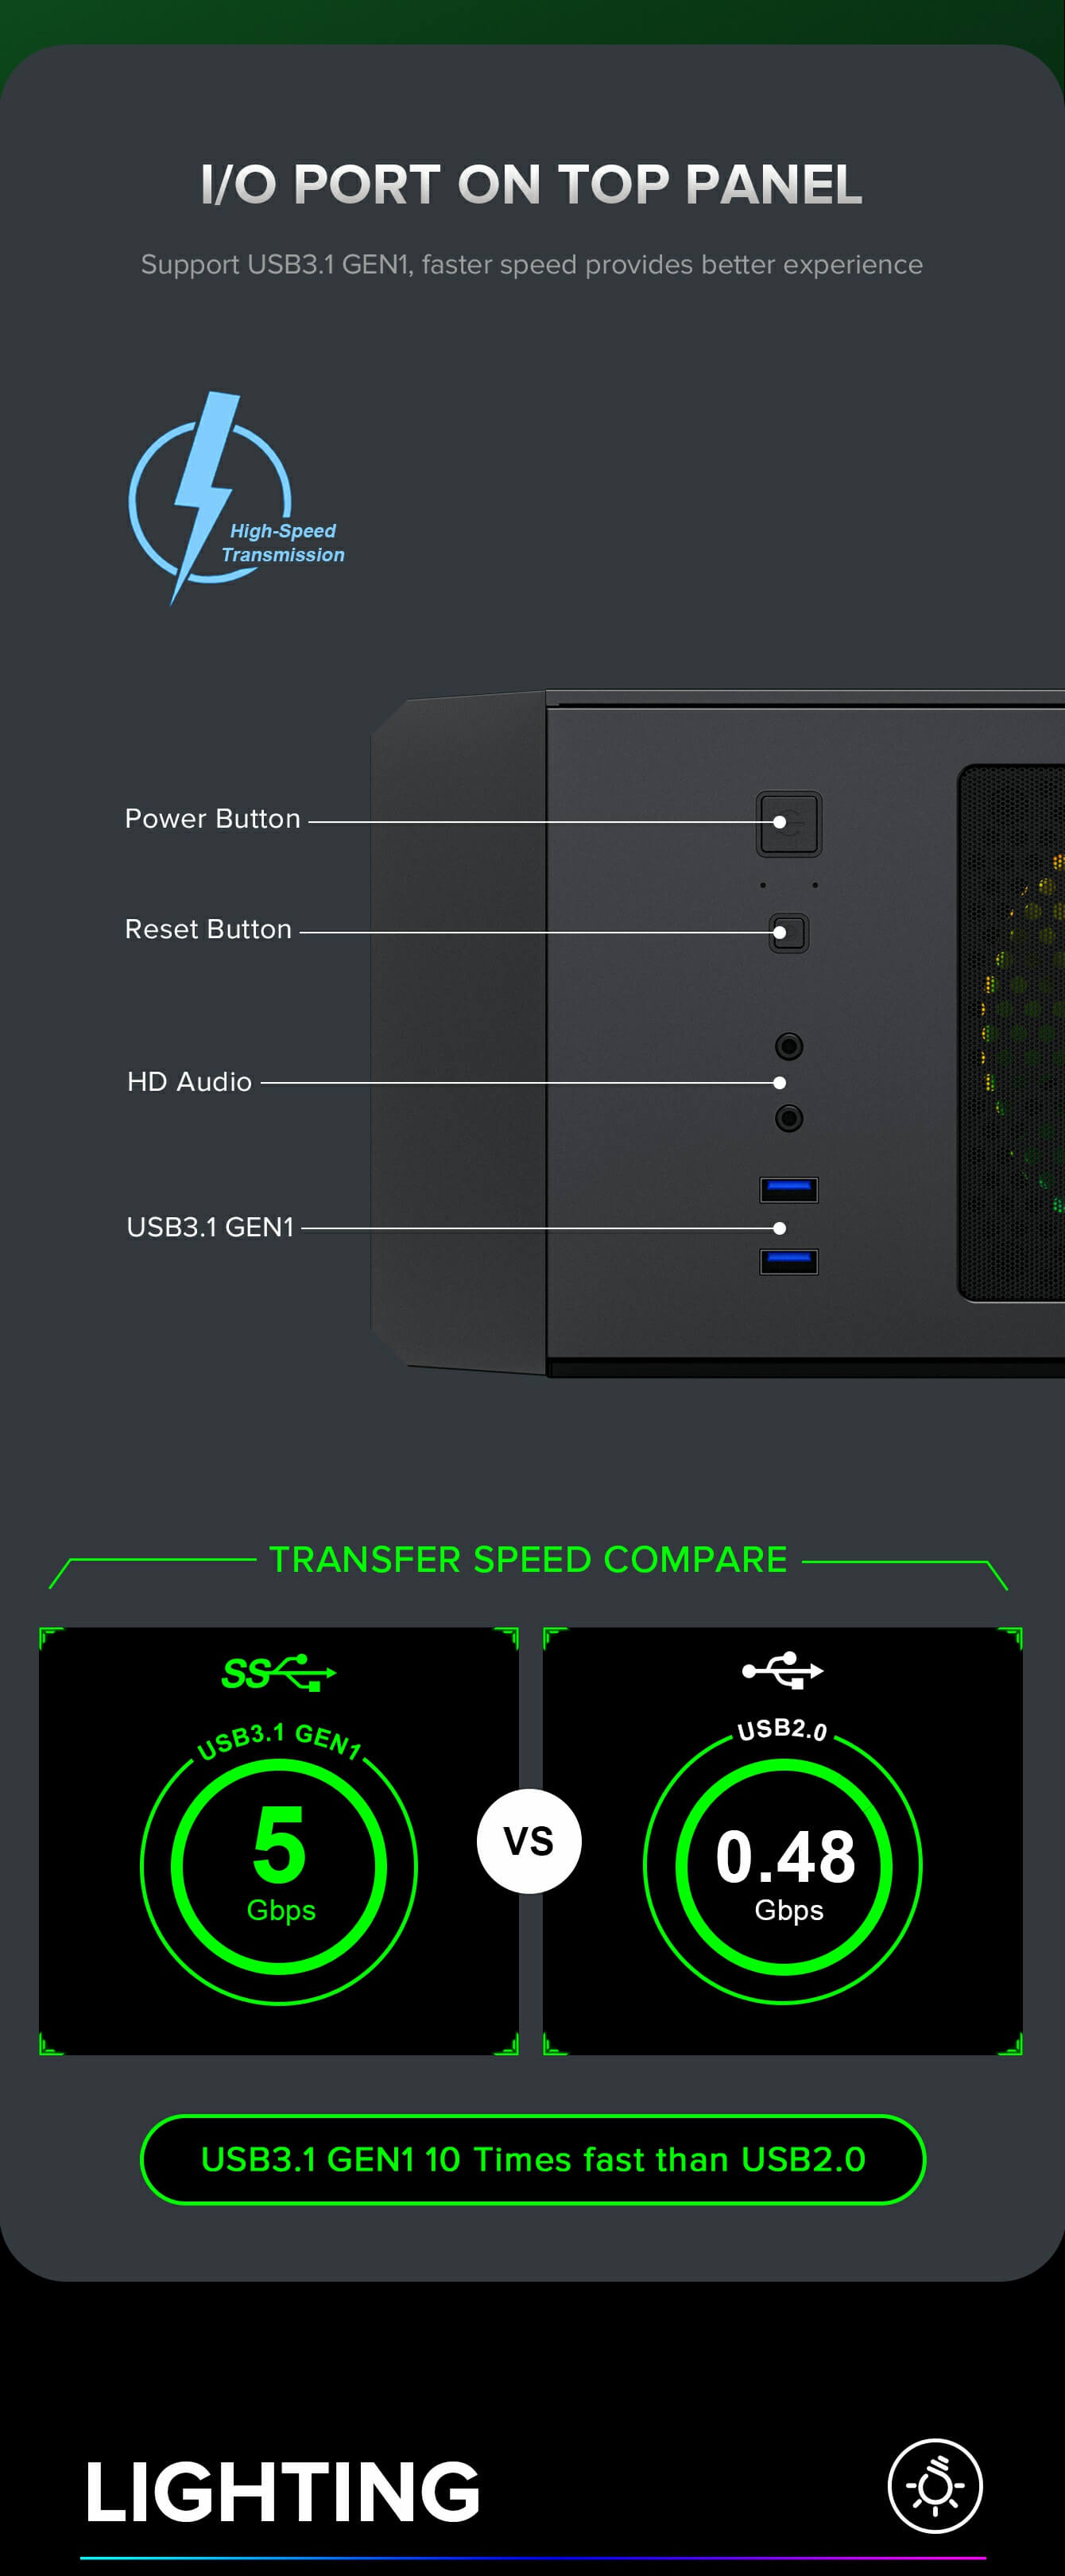This screenshot has height=2576, width=1065.
Task: Click the white VS circle
Action: coord(529,1841)
